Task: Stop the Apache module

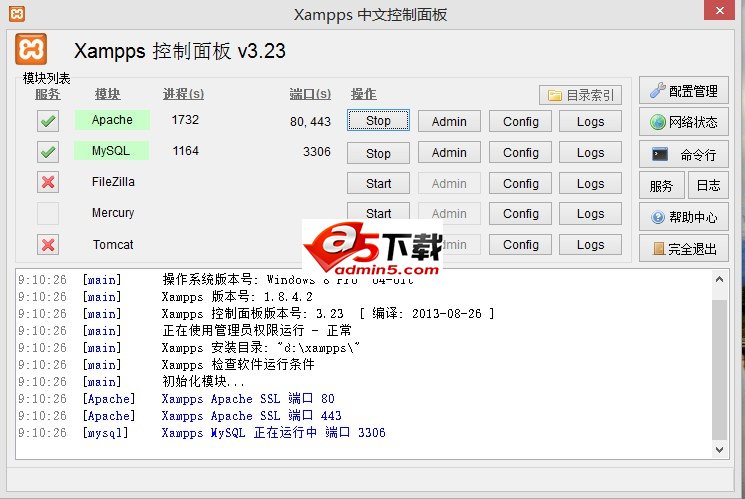Action: click(378, 121)
